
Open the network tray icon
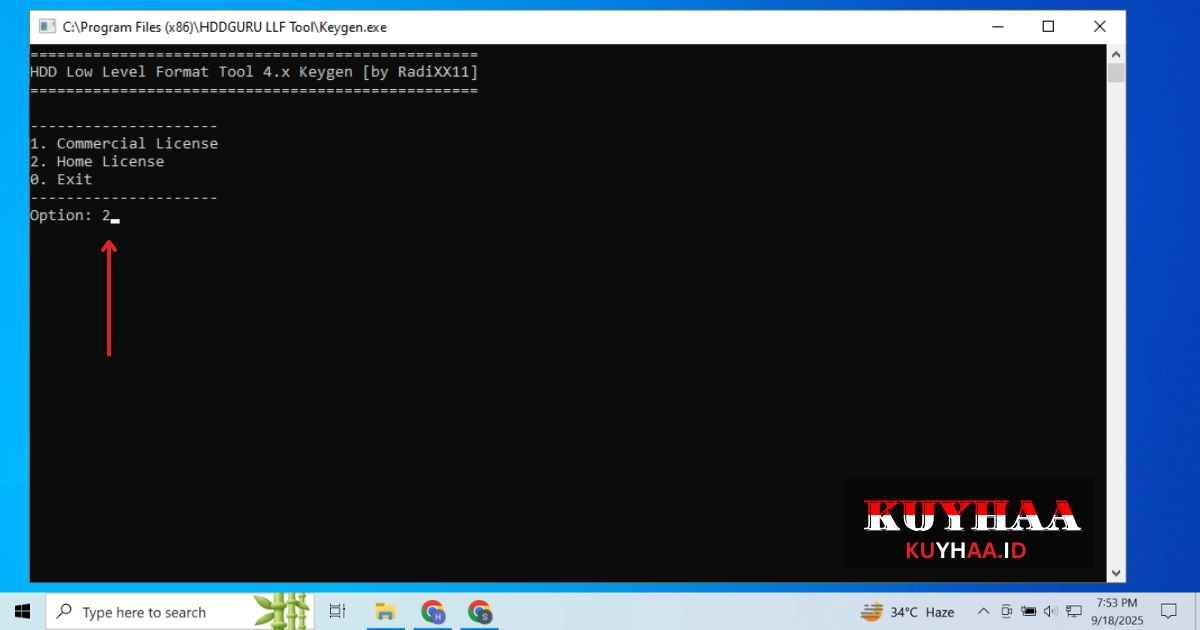pos(1074,611)
